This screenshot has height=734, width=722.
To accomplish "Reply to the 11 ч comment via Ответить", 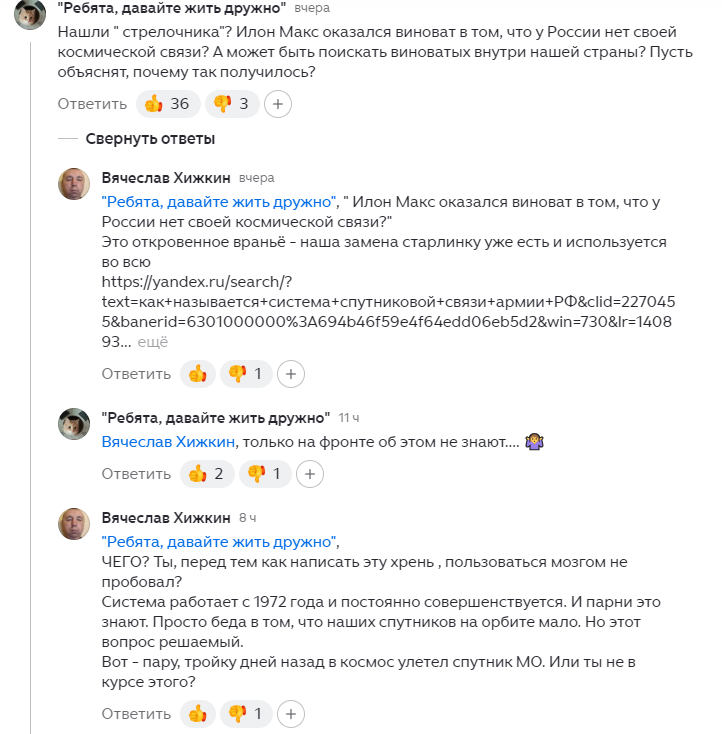I will [136, 474].
